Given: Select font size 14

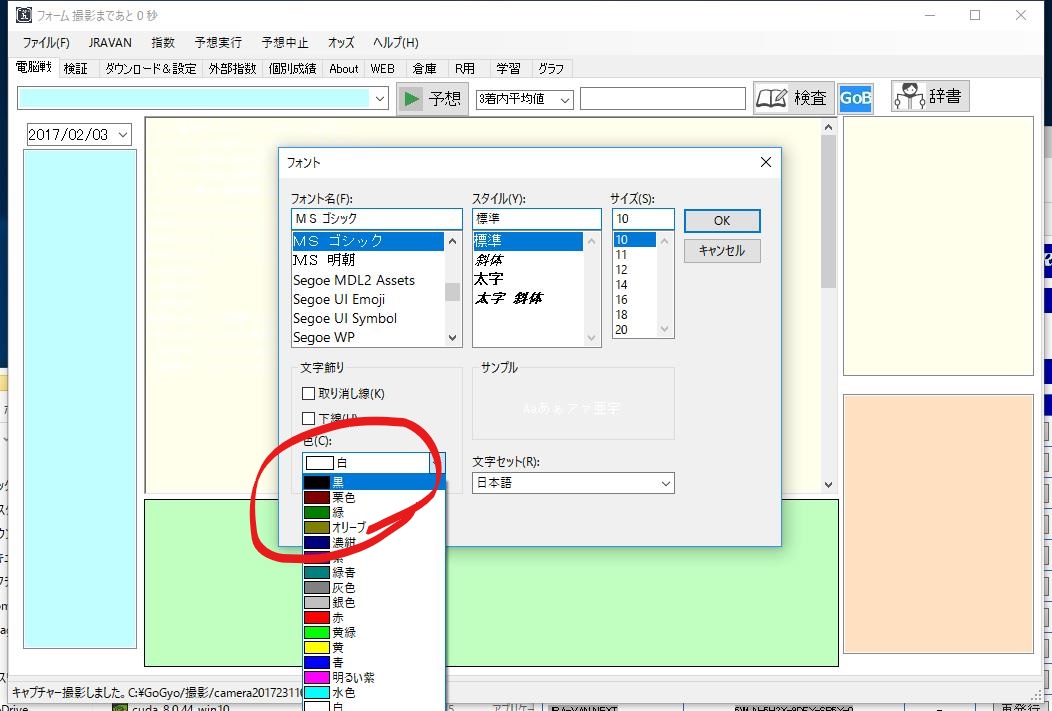Looking at the screenshot, I should [634, 285].
